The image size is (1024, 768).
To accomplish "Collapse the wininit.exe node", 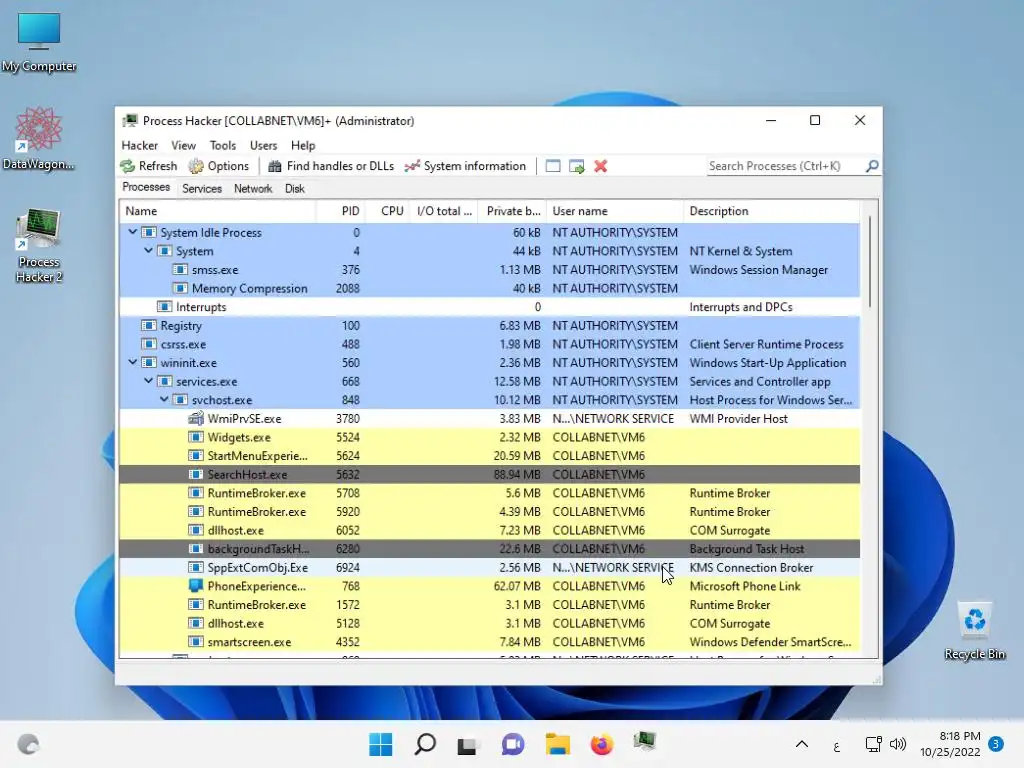I will (x=133, y=362).
